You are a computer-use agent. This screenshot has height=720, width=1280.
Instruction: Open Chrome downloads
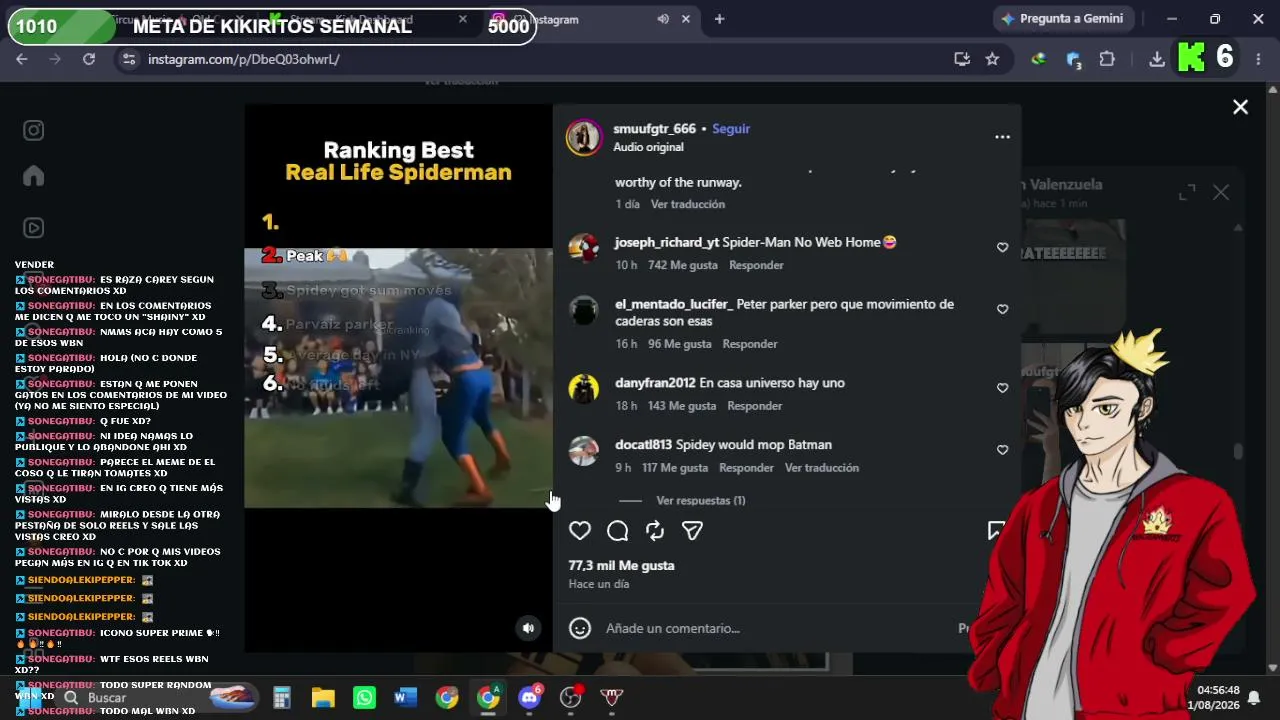tap(1157, 59)
